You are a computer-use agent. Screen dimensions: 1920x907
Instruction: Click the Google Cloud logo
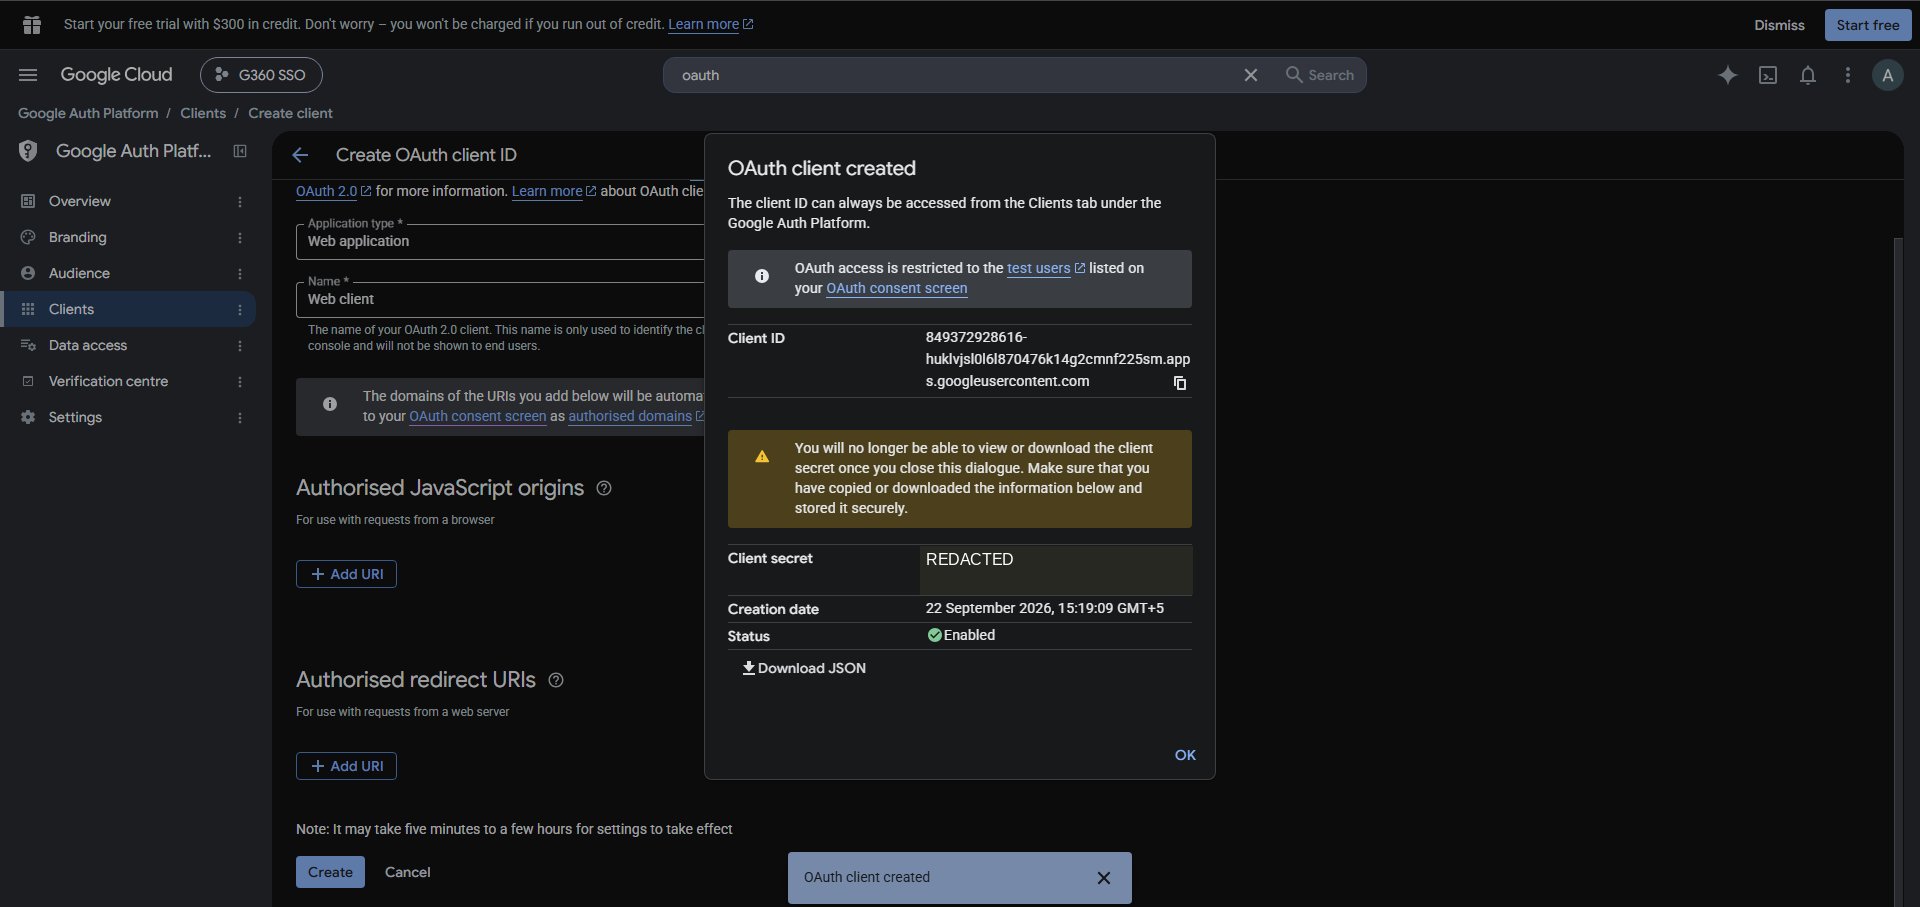pyautogui.click(x=116, y=75)
